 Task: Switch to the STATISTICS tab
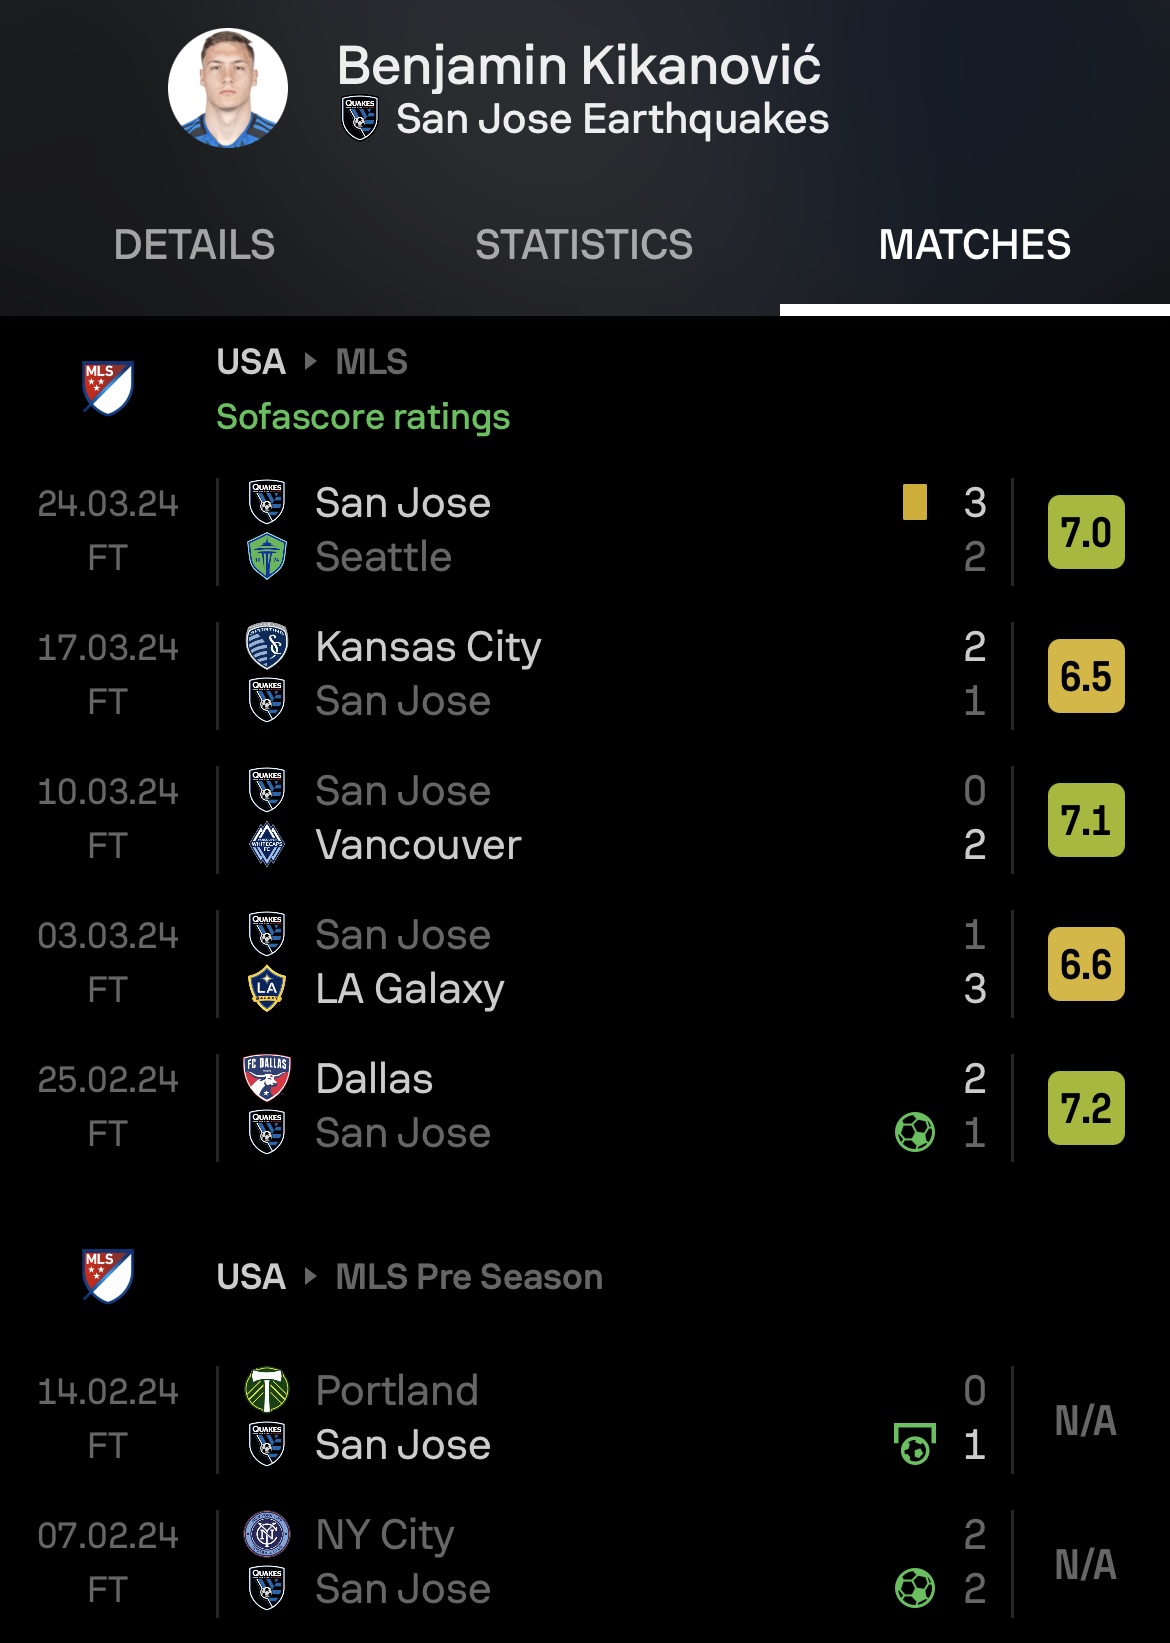pos(584,245)
